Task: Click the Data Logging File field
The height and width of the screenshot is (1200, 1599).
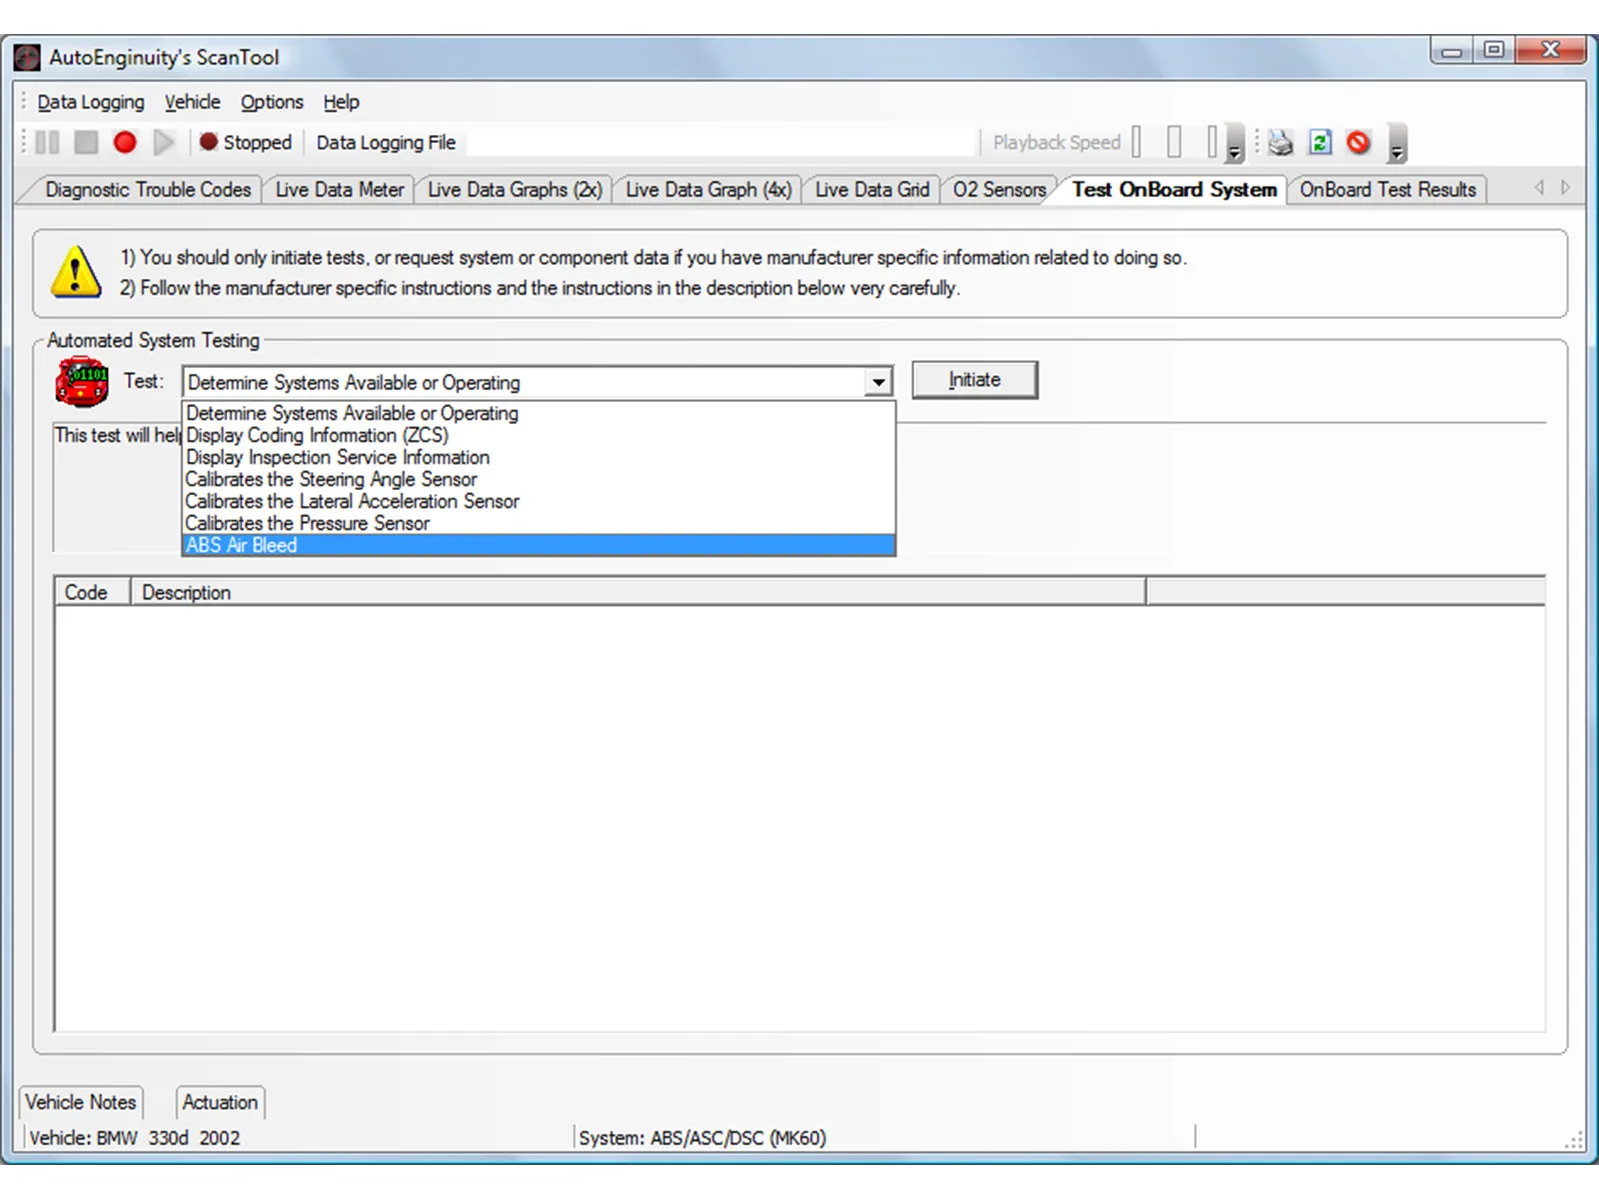Action: coord(720,143)
